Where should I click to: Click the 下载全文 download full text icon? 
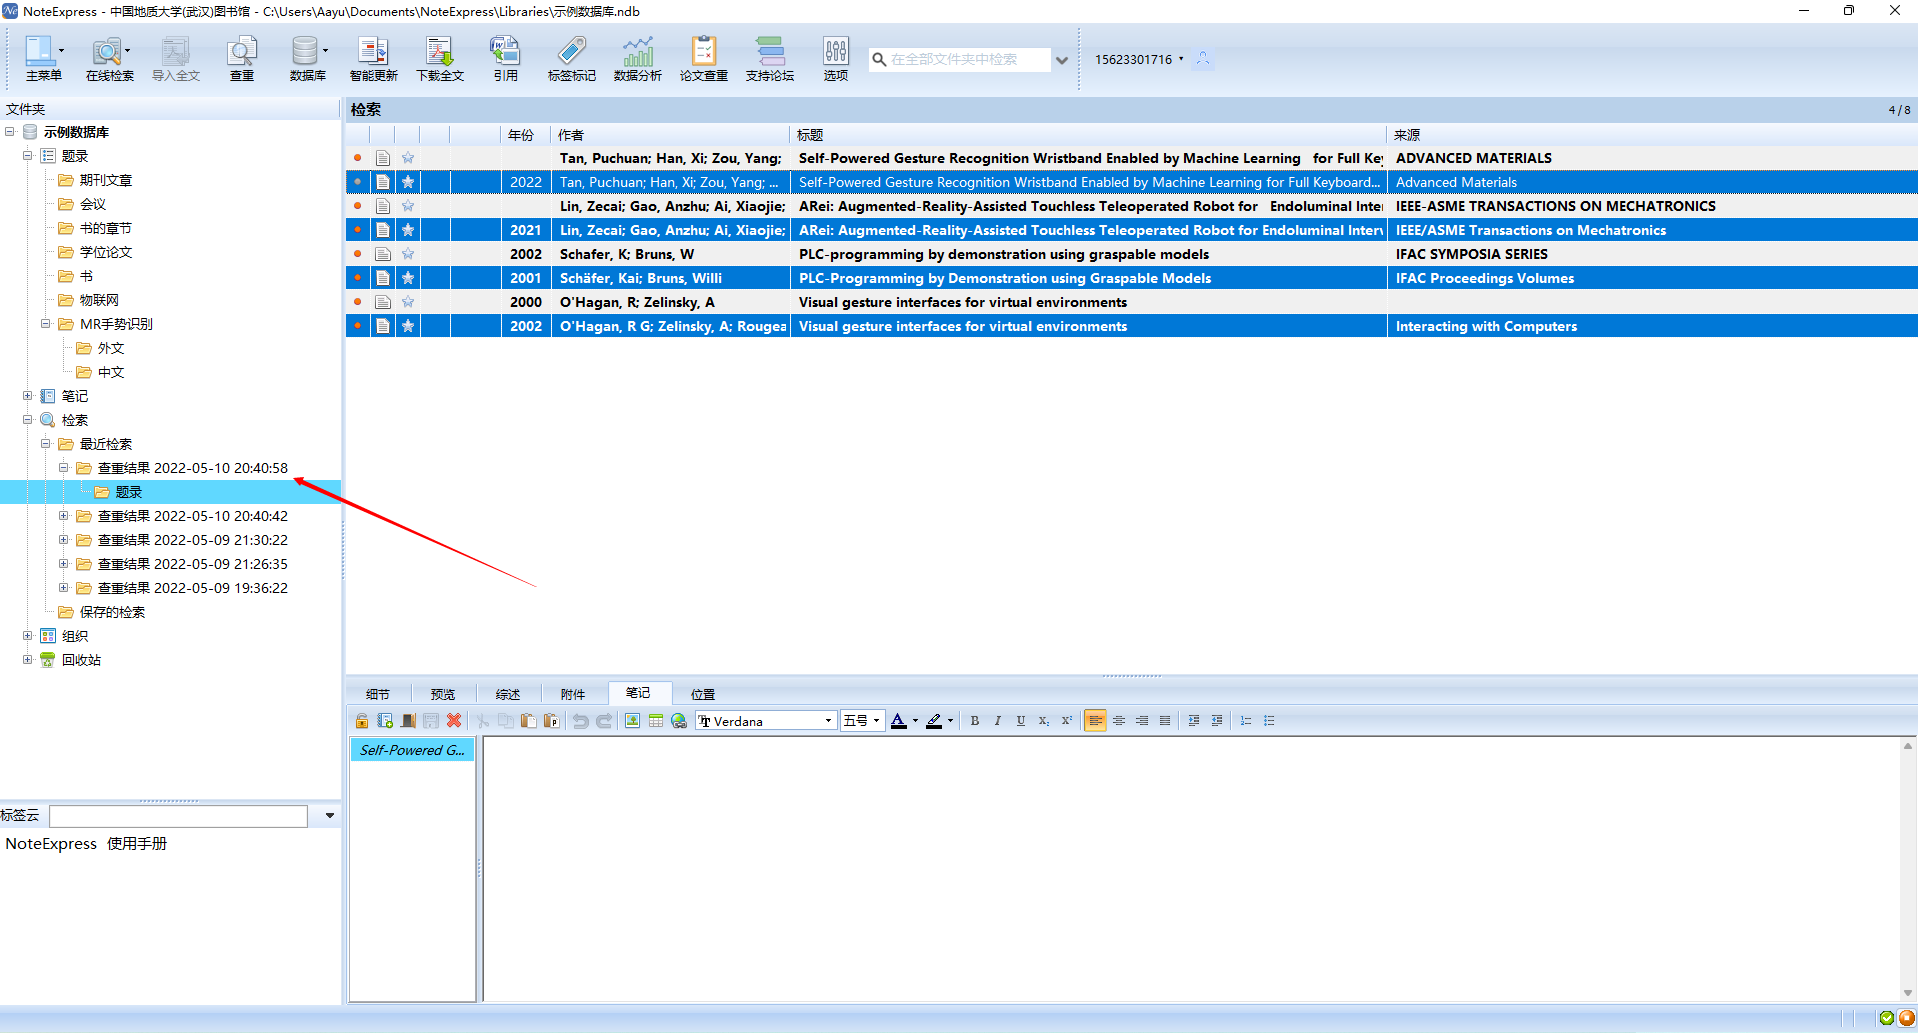(x=440, y=58)
